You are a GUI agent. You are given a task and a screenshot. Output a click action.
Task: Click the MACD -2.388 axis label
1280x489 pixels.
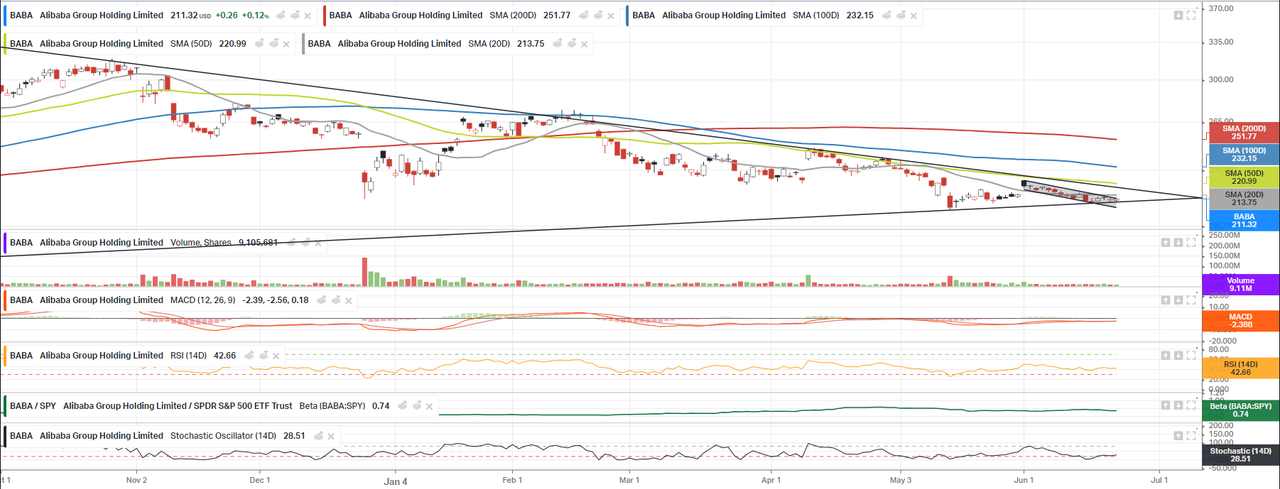(1241, 321)
